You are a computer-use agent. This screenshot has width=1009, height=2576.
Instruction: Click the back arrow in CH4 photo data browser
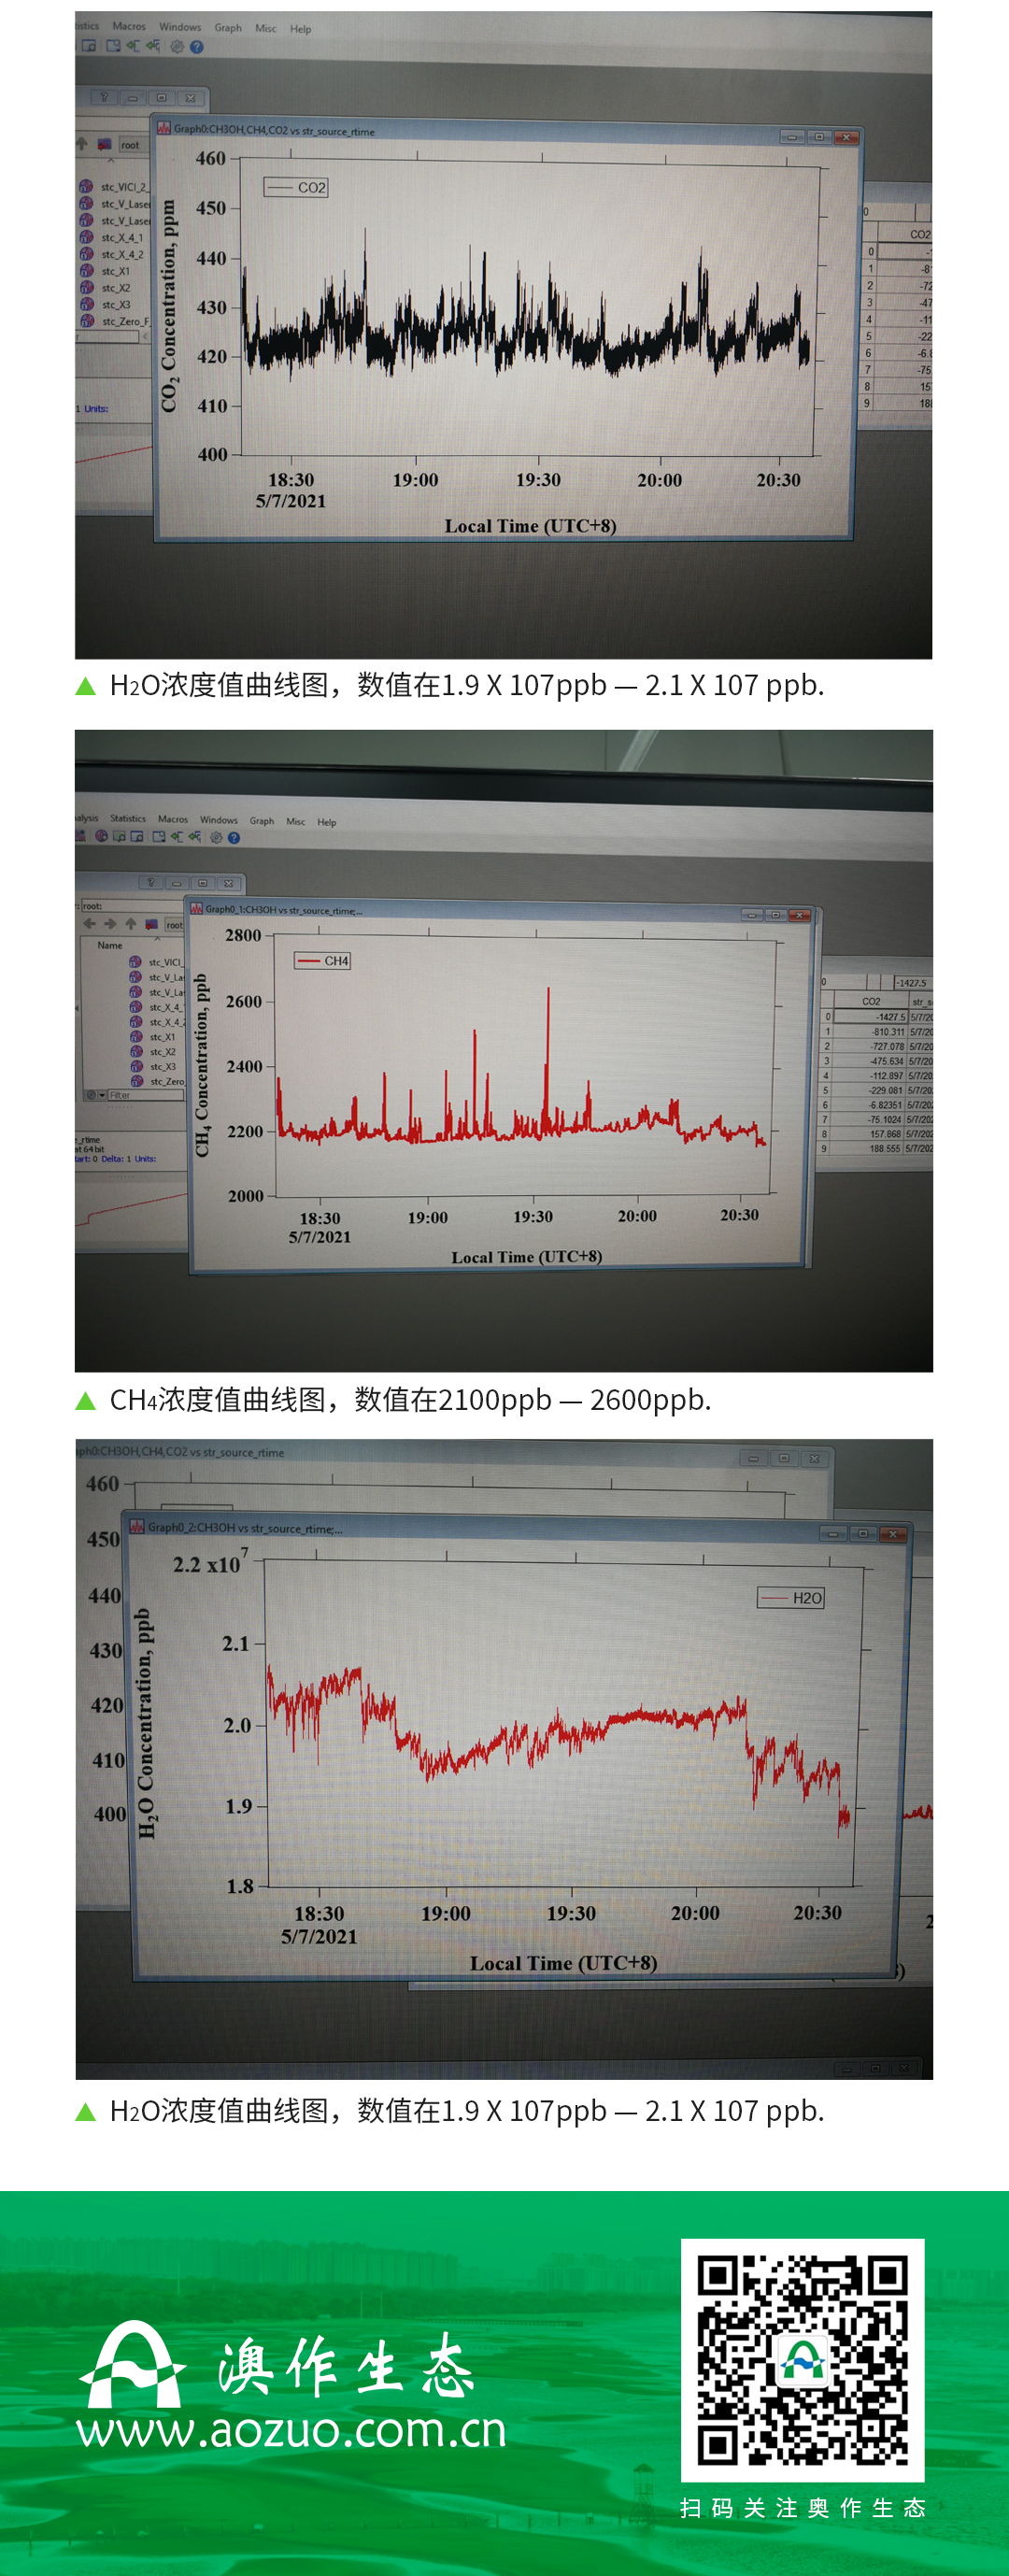(90, 923)
